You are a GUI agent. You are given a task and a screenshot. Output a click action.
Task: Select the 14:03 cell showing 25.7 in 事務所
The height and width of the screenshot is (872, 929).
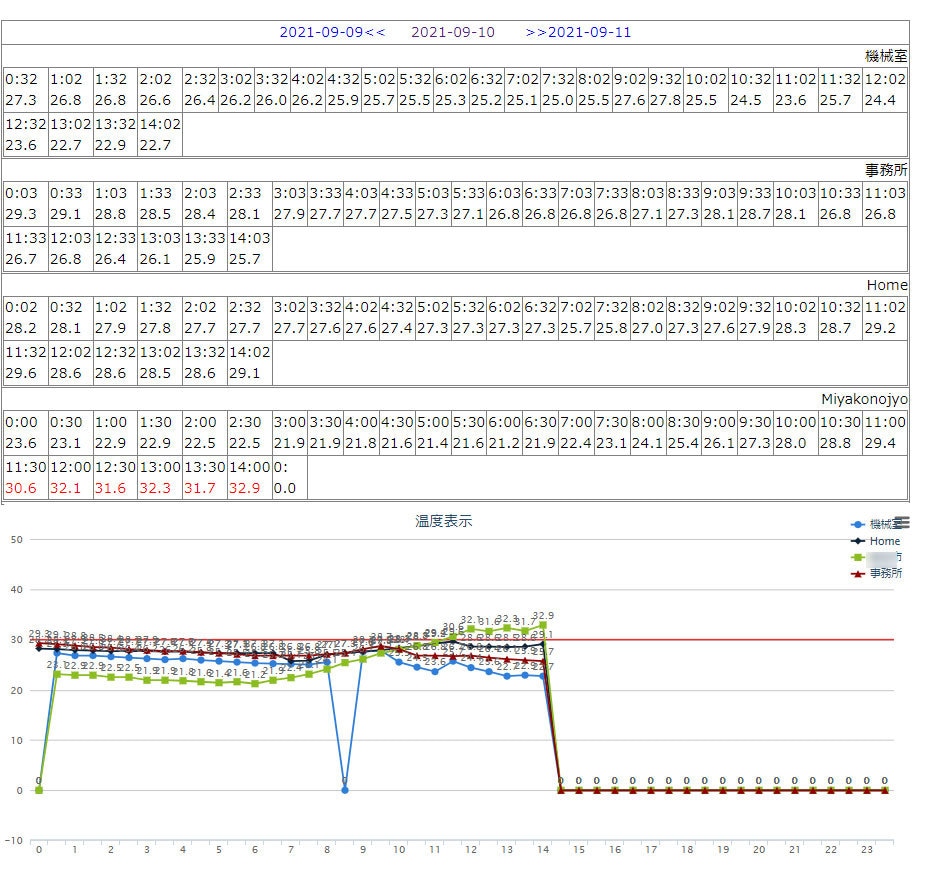point(249,248)
